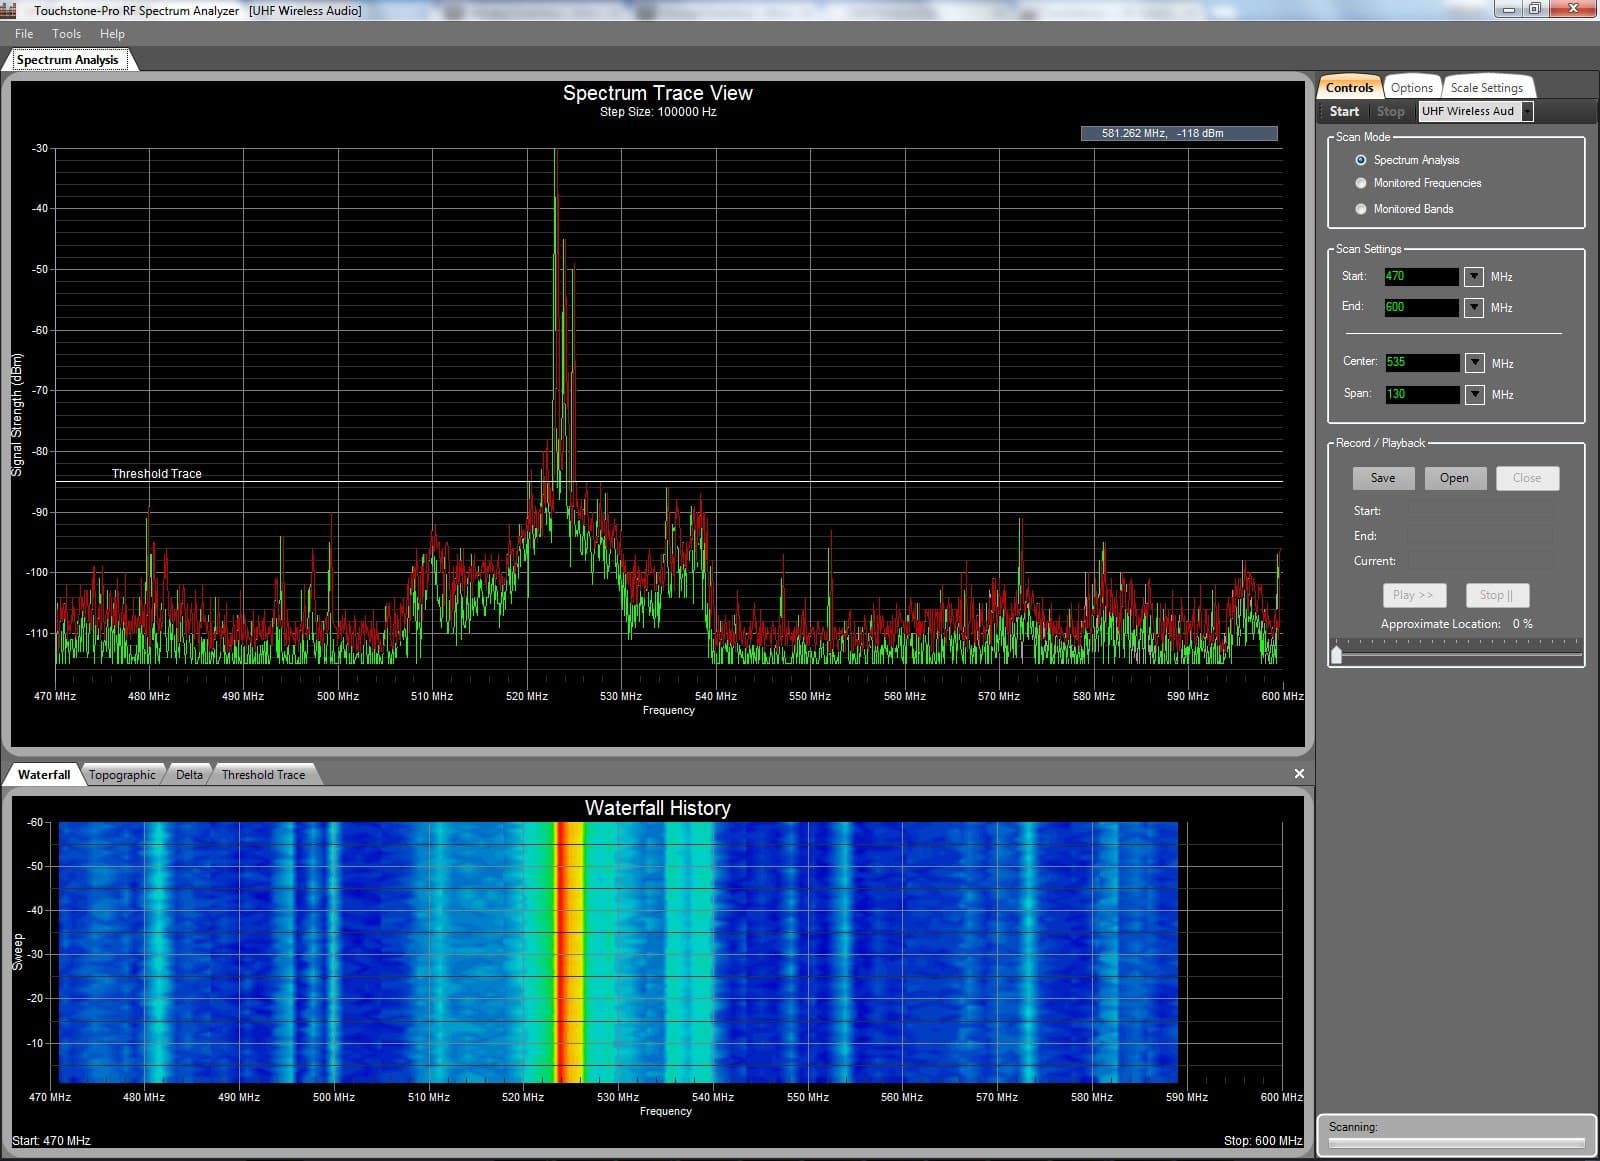Open the Center frequency dropdown
Screen dimensions: 1600x1161
(1473, 363)
